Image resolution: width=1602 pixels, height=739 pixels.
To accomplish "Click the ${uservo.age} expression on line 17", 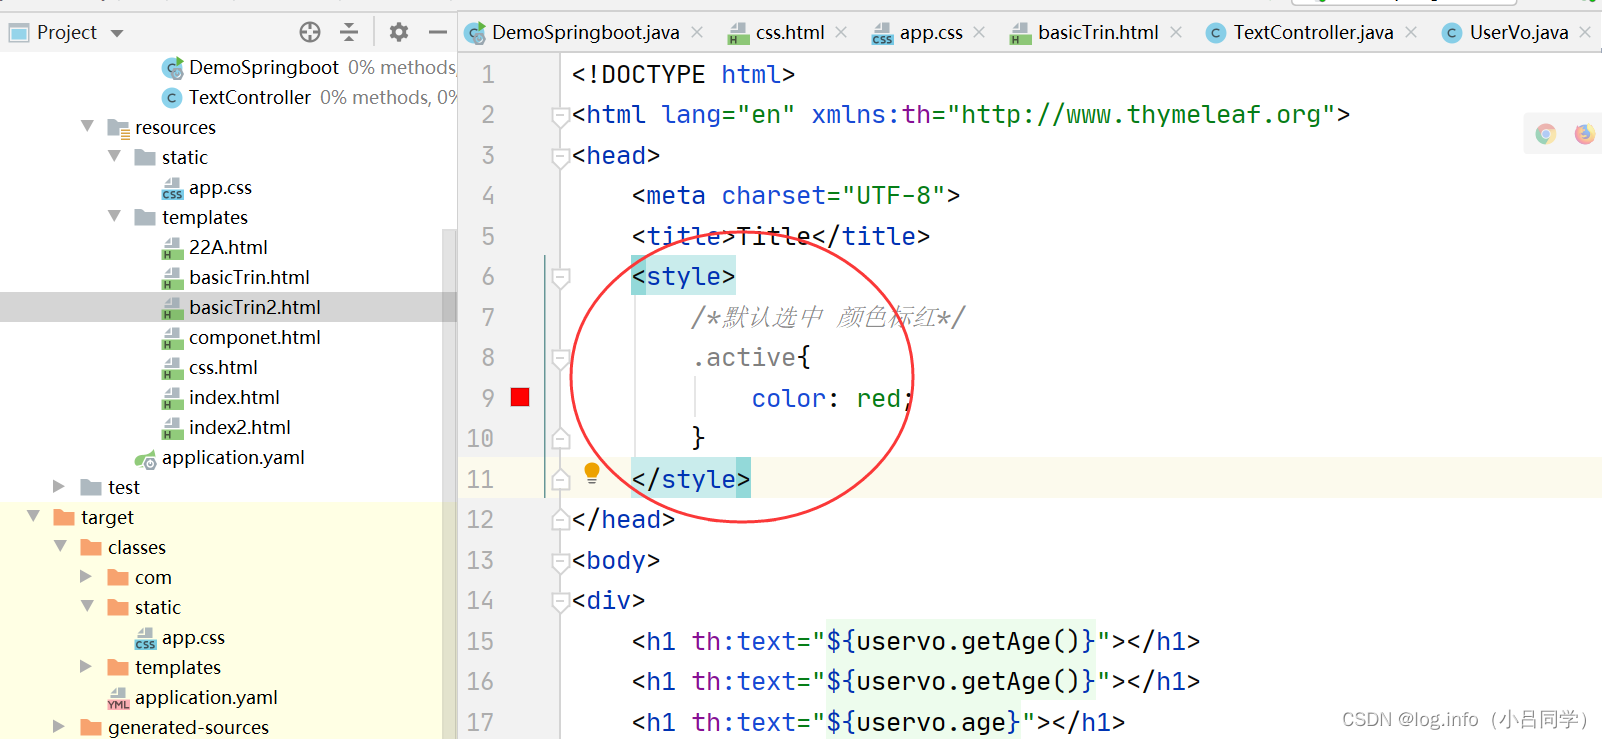I will click(924, 722).
